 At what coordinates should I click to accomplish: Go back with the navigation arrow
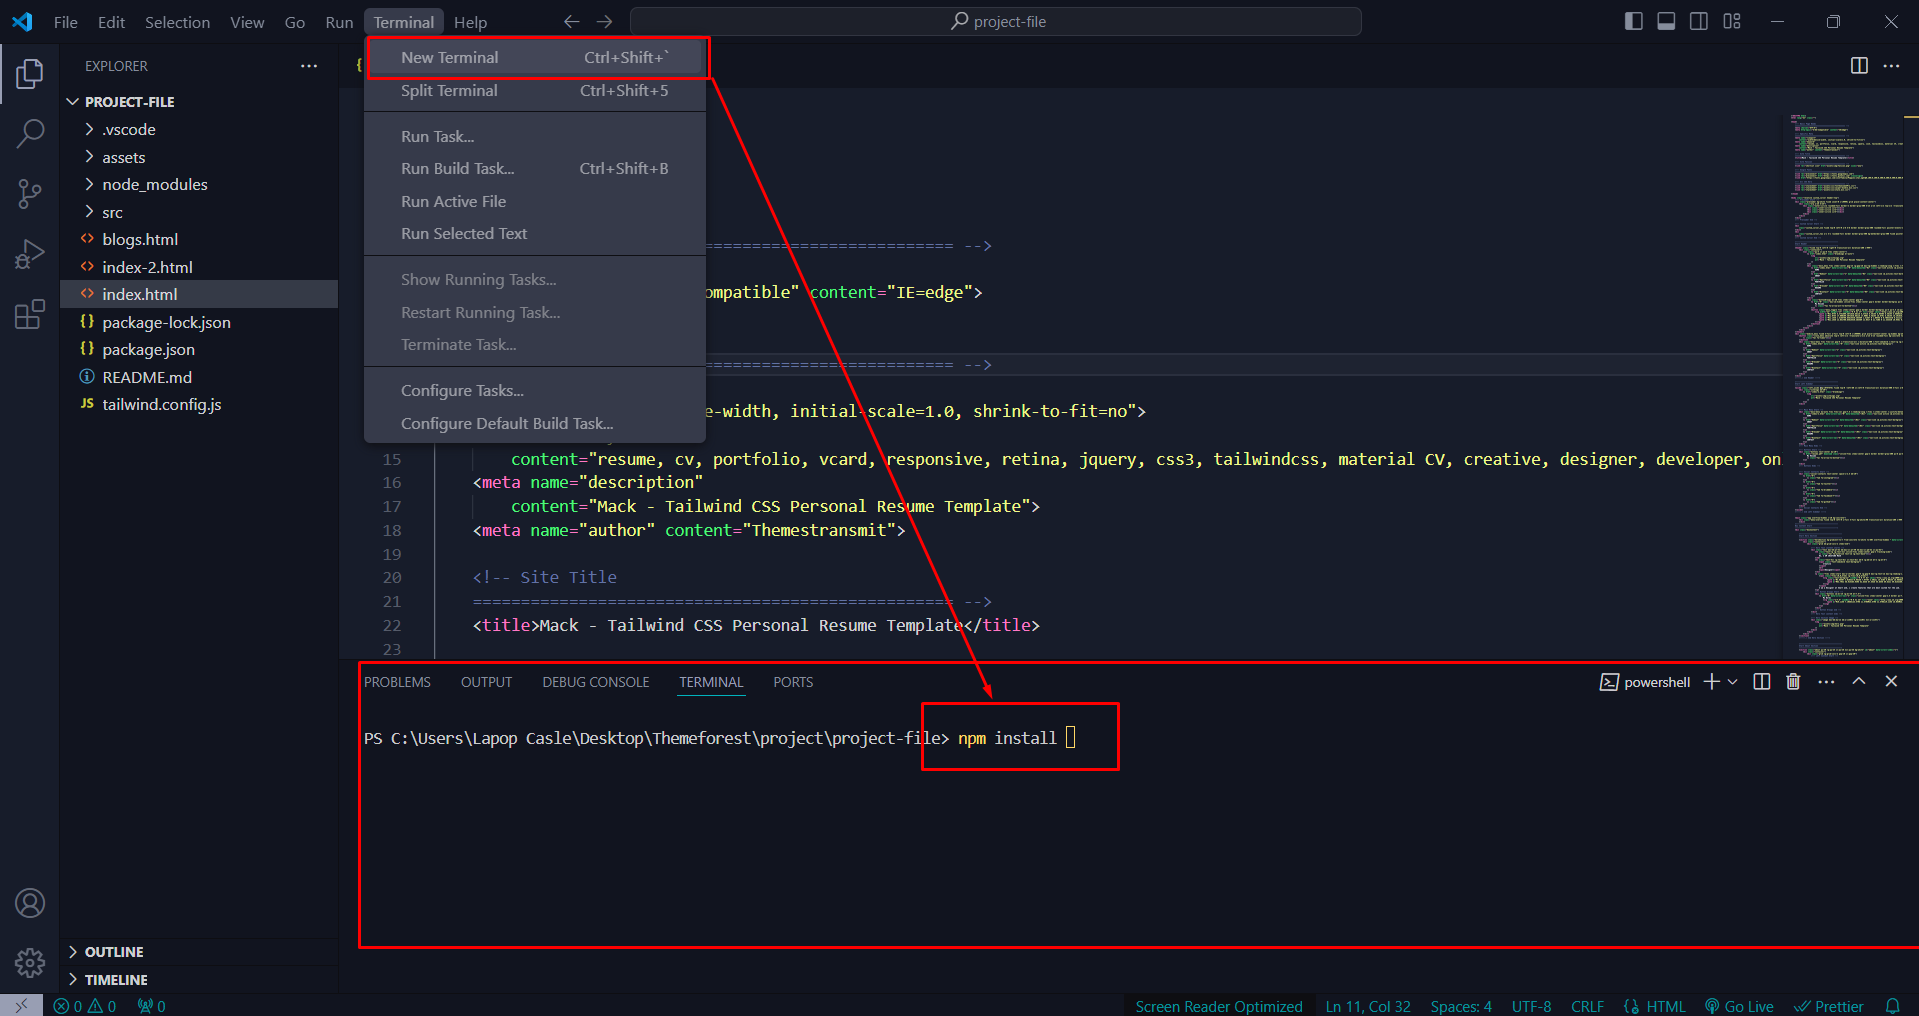[572, 21]
